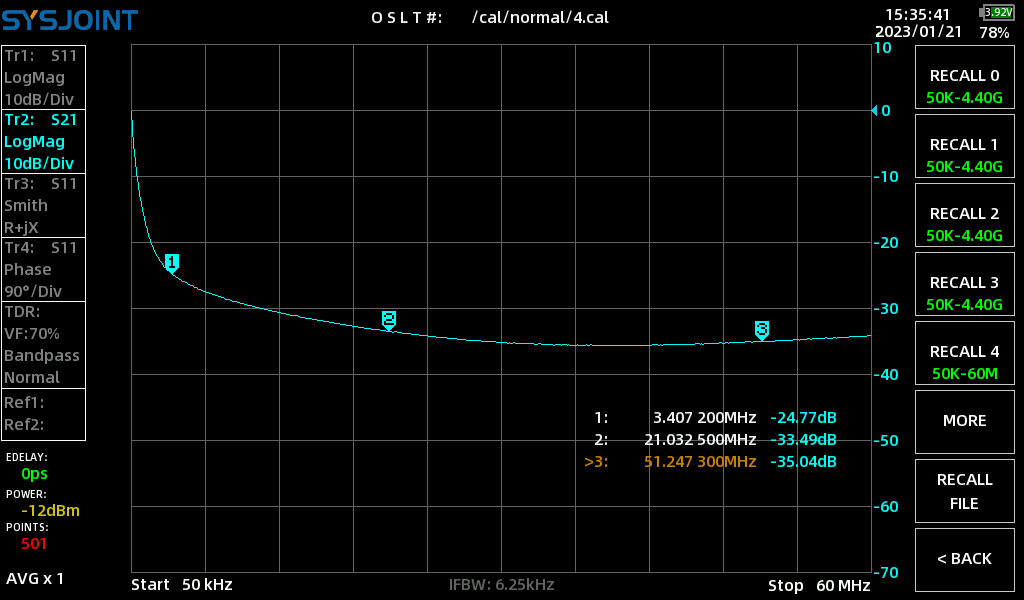Enable the Tr3 S11 Smith trace

[43, 206]
